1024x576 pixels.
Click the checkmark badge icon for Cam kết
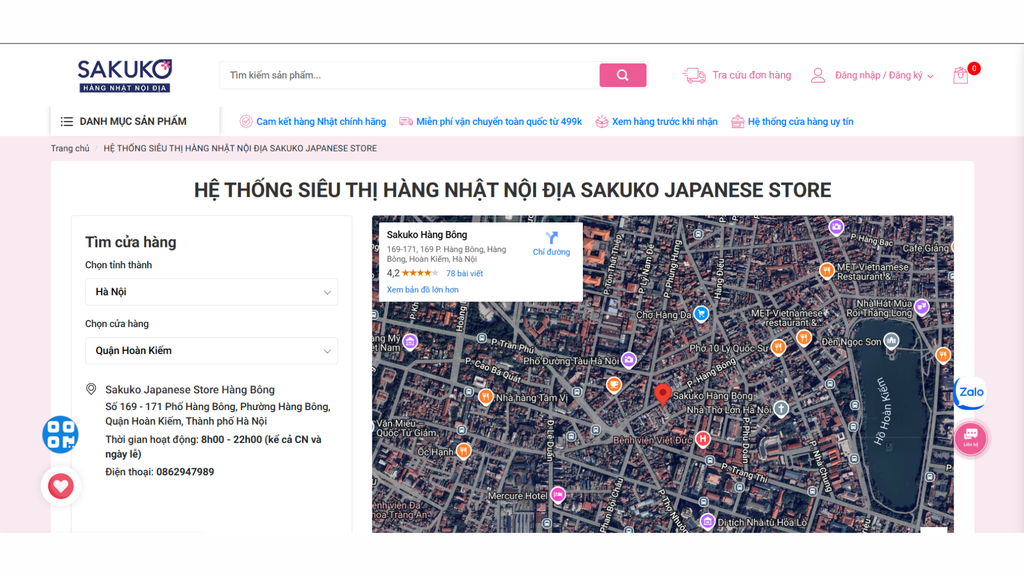tap(246, 121)
